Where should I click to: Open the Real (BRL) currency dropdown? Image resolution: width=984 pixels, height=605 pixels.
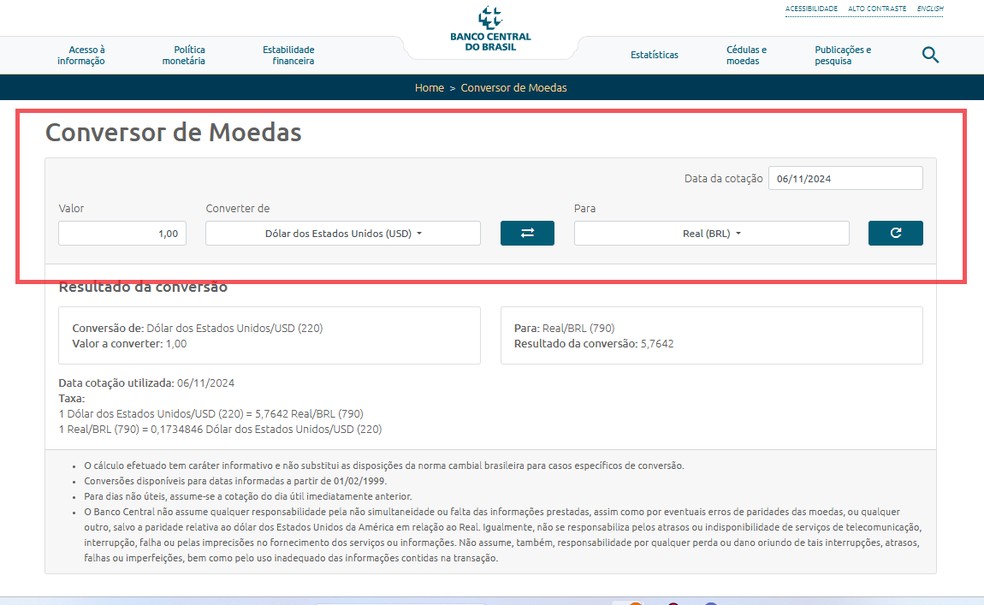pyautogui.click(x=710, y=232)
